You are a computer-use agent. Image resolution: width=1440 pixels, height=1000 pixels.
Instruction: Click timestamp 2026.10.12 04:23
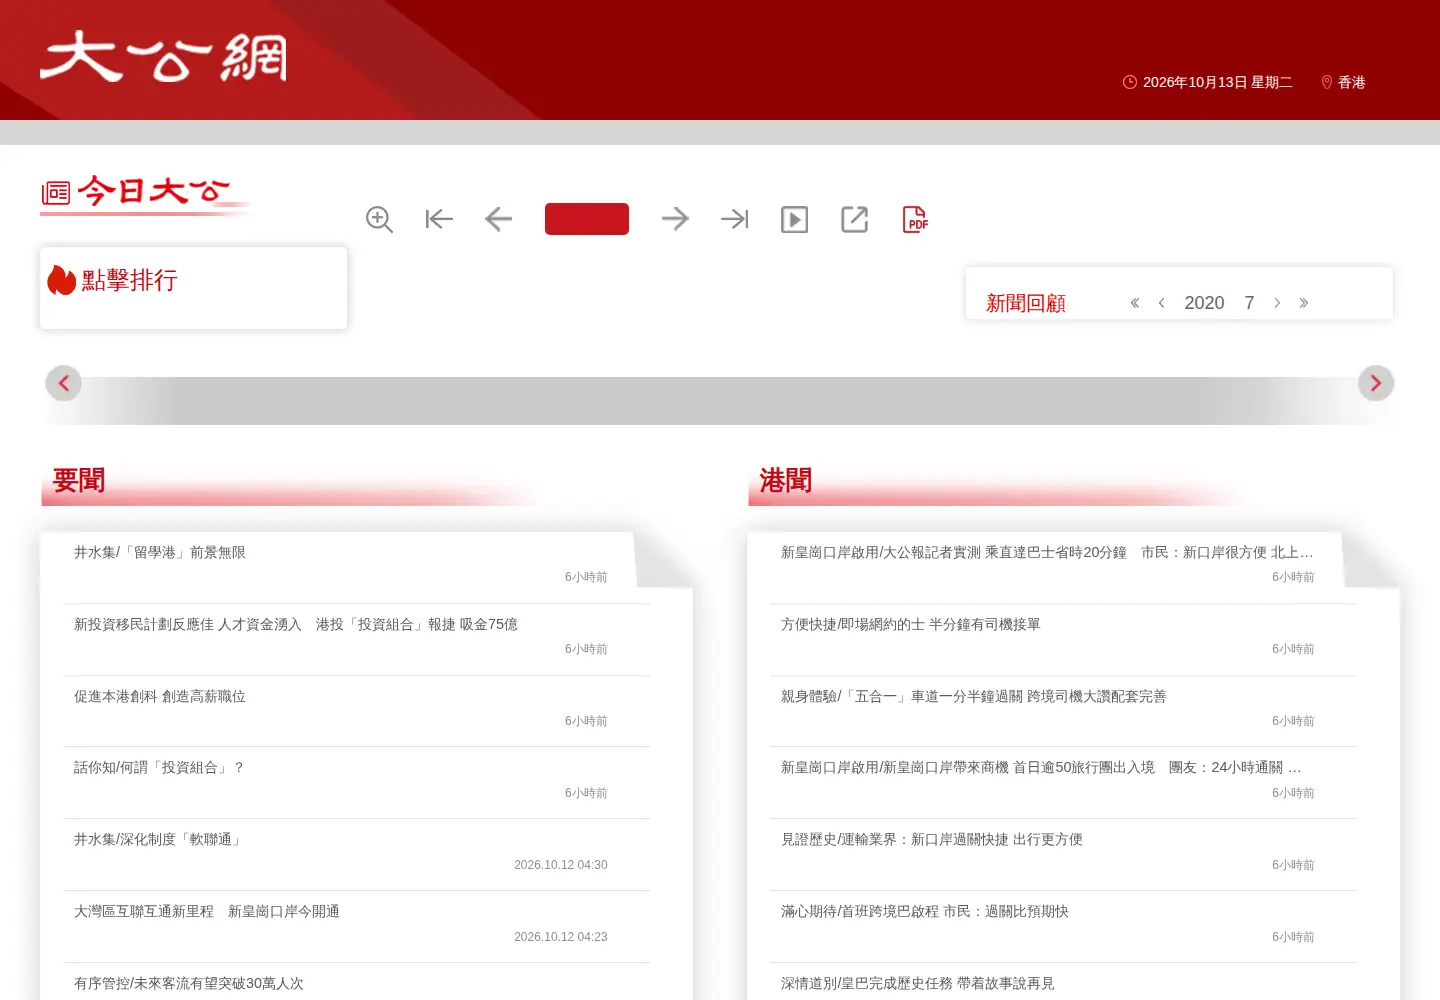(561, 937)
